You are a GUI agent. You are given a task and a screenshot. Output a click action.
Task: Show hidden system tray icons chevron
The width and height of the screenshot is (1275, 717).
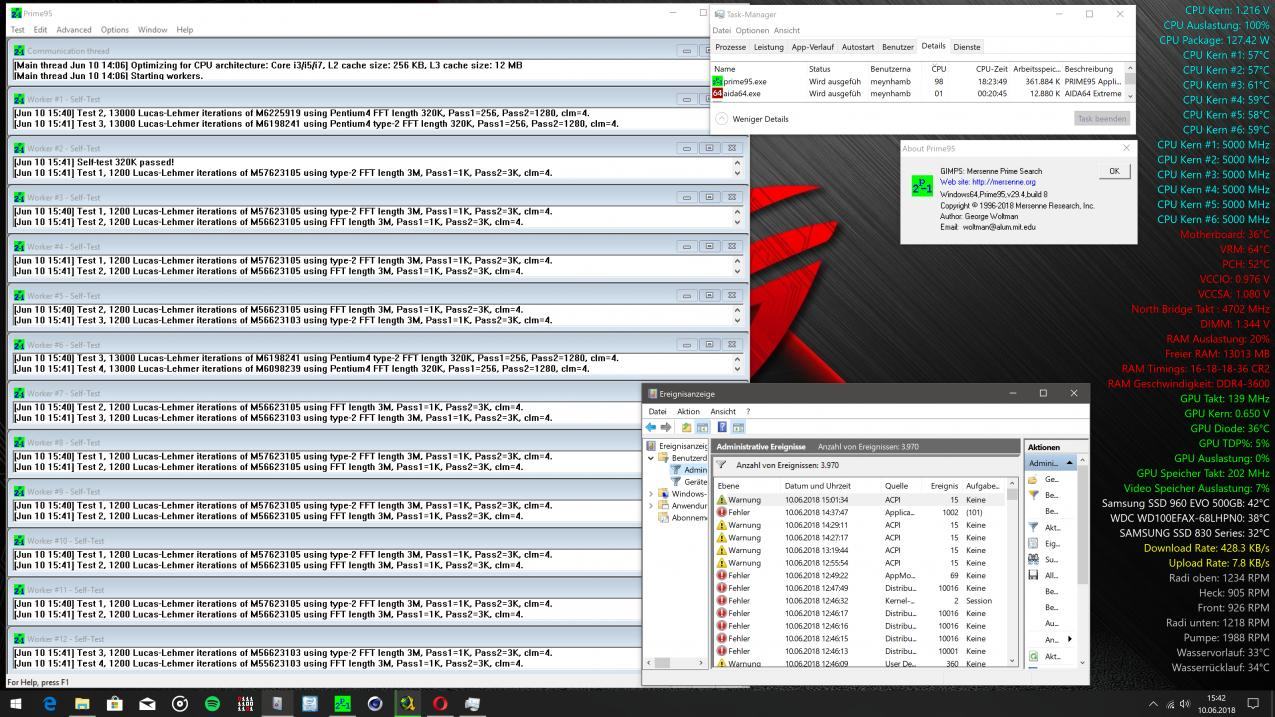pyautogui.click(x=1153, y=704)
